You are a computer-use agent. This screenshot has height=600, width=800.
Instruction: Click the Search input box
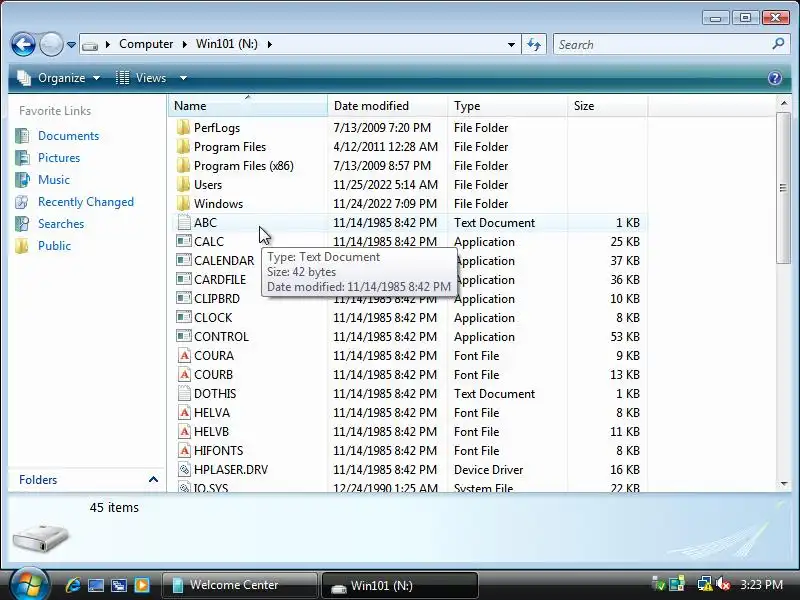click(663, 44)
